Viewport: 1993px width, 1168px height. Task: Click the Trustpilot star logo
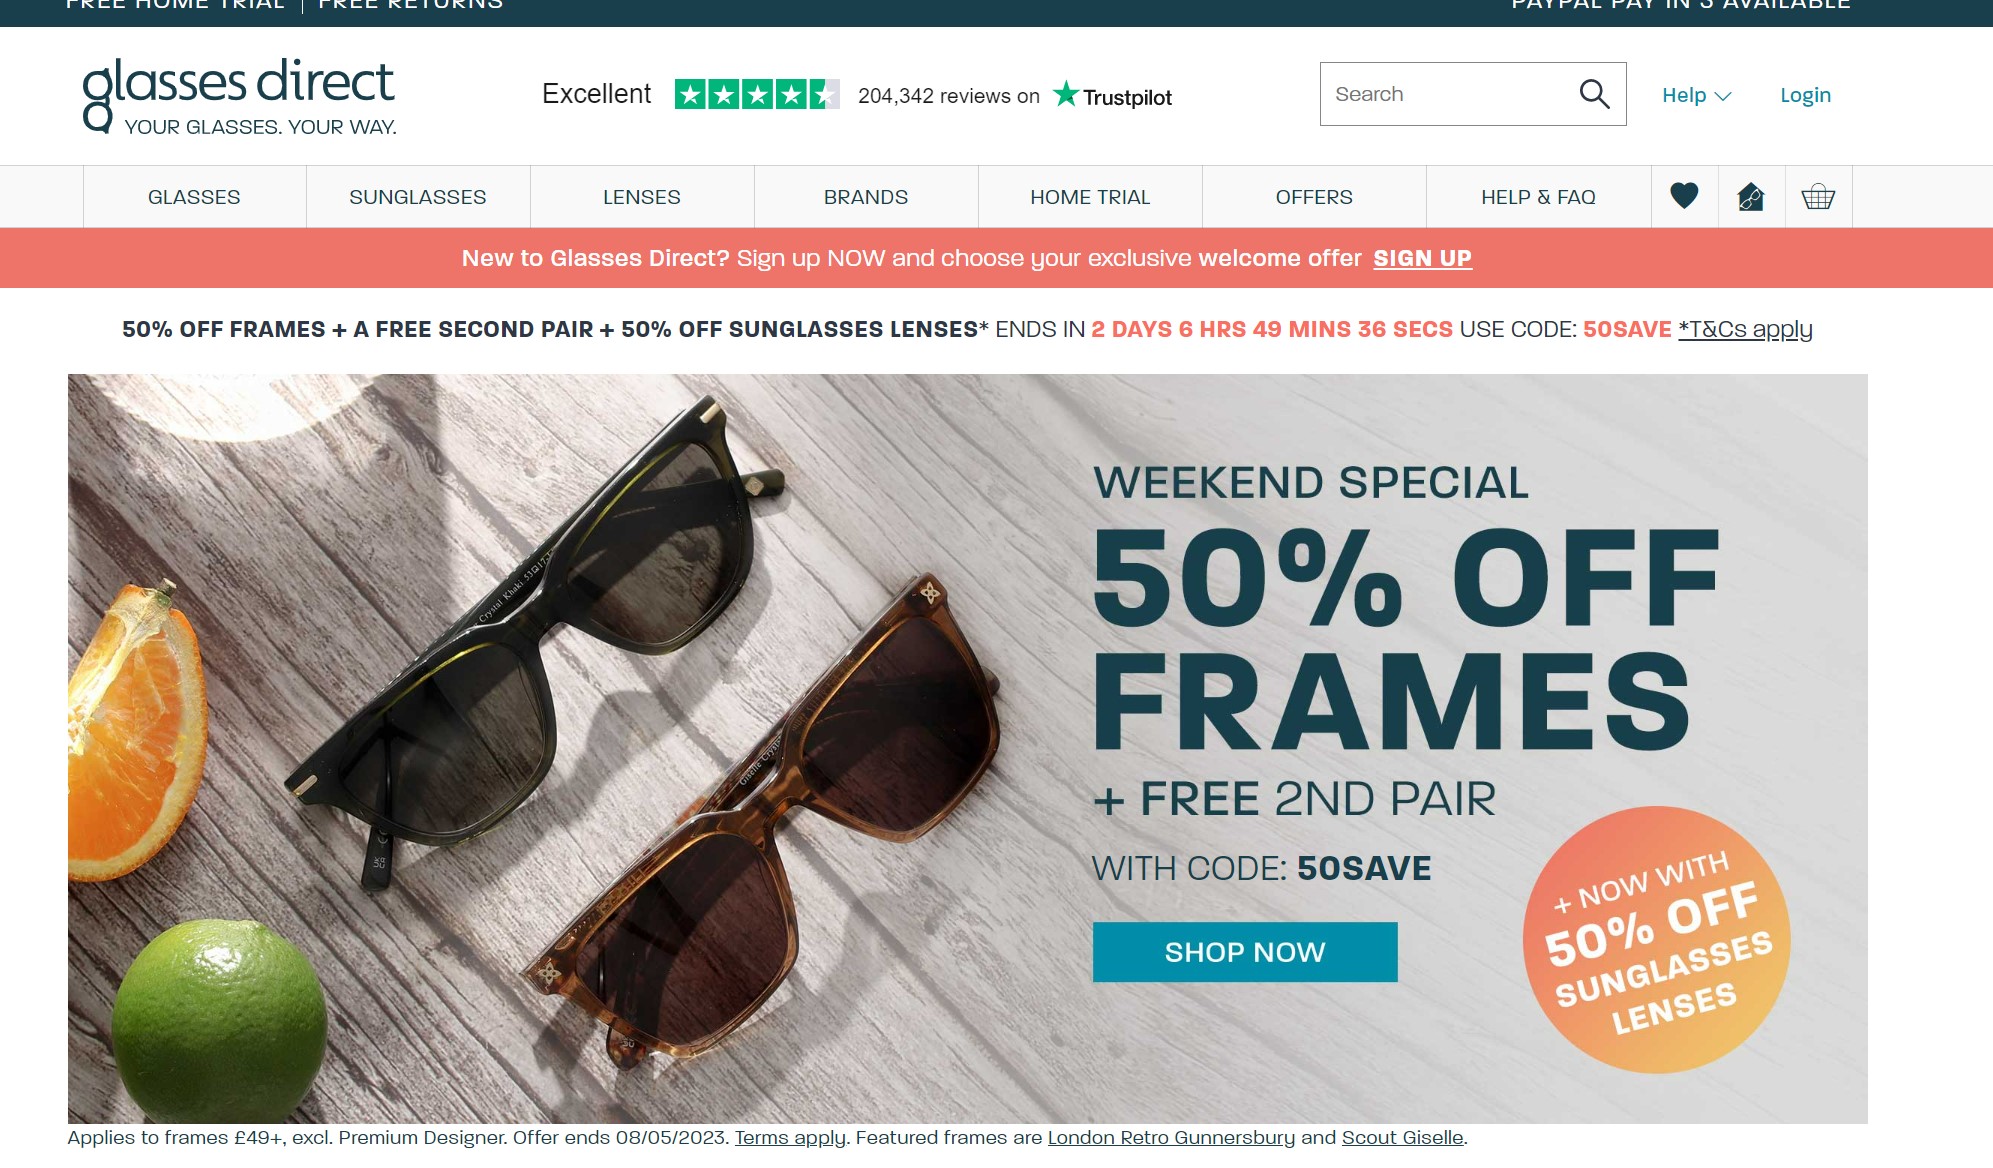click(1112, 95)
